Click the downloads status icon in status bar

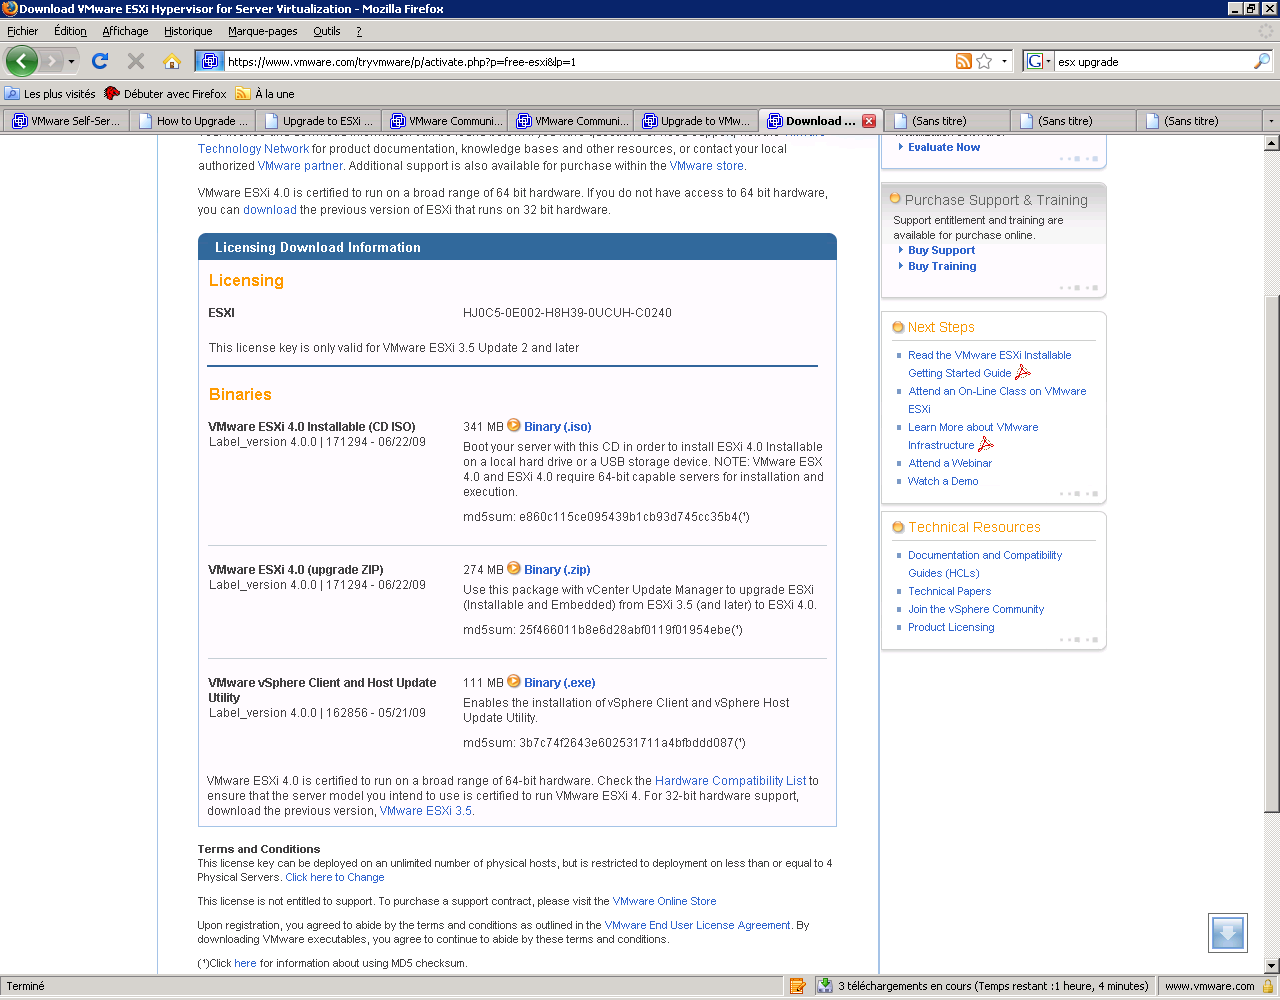pos(825,986)
